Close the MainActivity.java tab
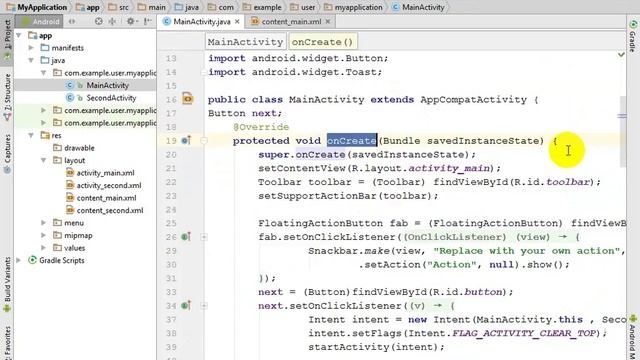The height and width of the screenshot is (360, 640). (x=237, y=22)
